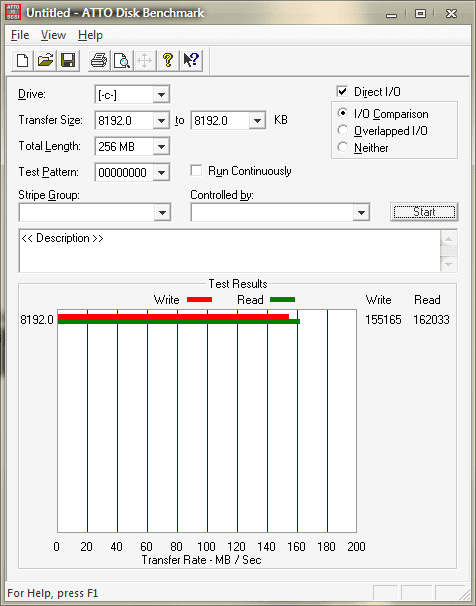Click the Description scrollbar up arrow

point(449,238)
